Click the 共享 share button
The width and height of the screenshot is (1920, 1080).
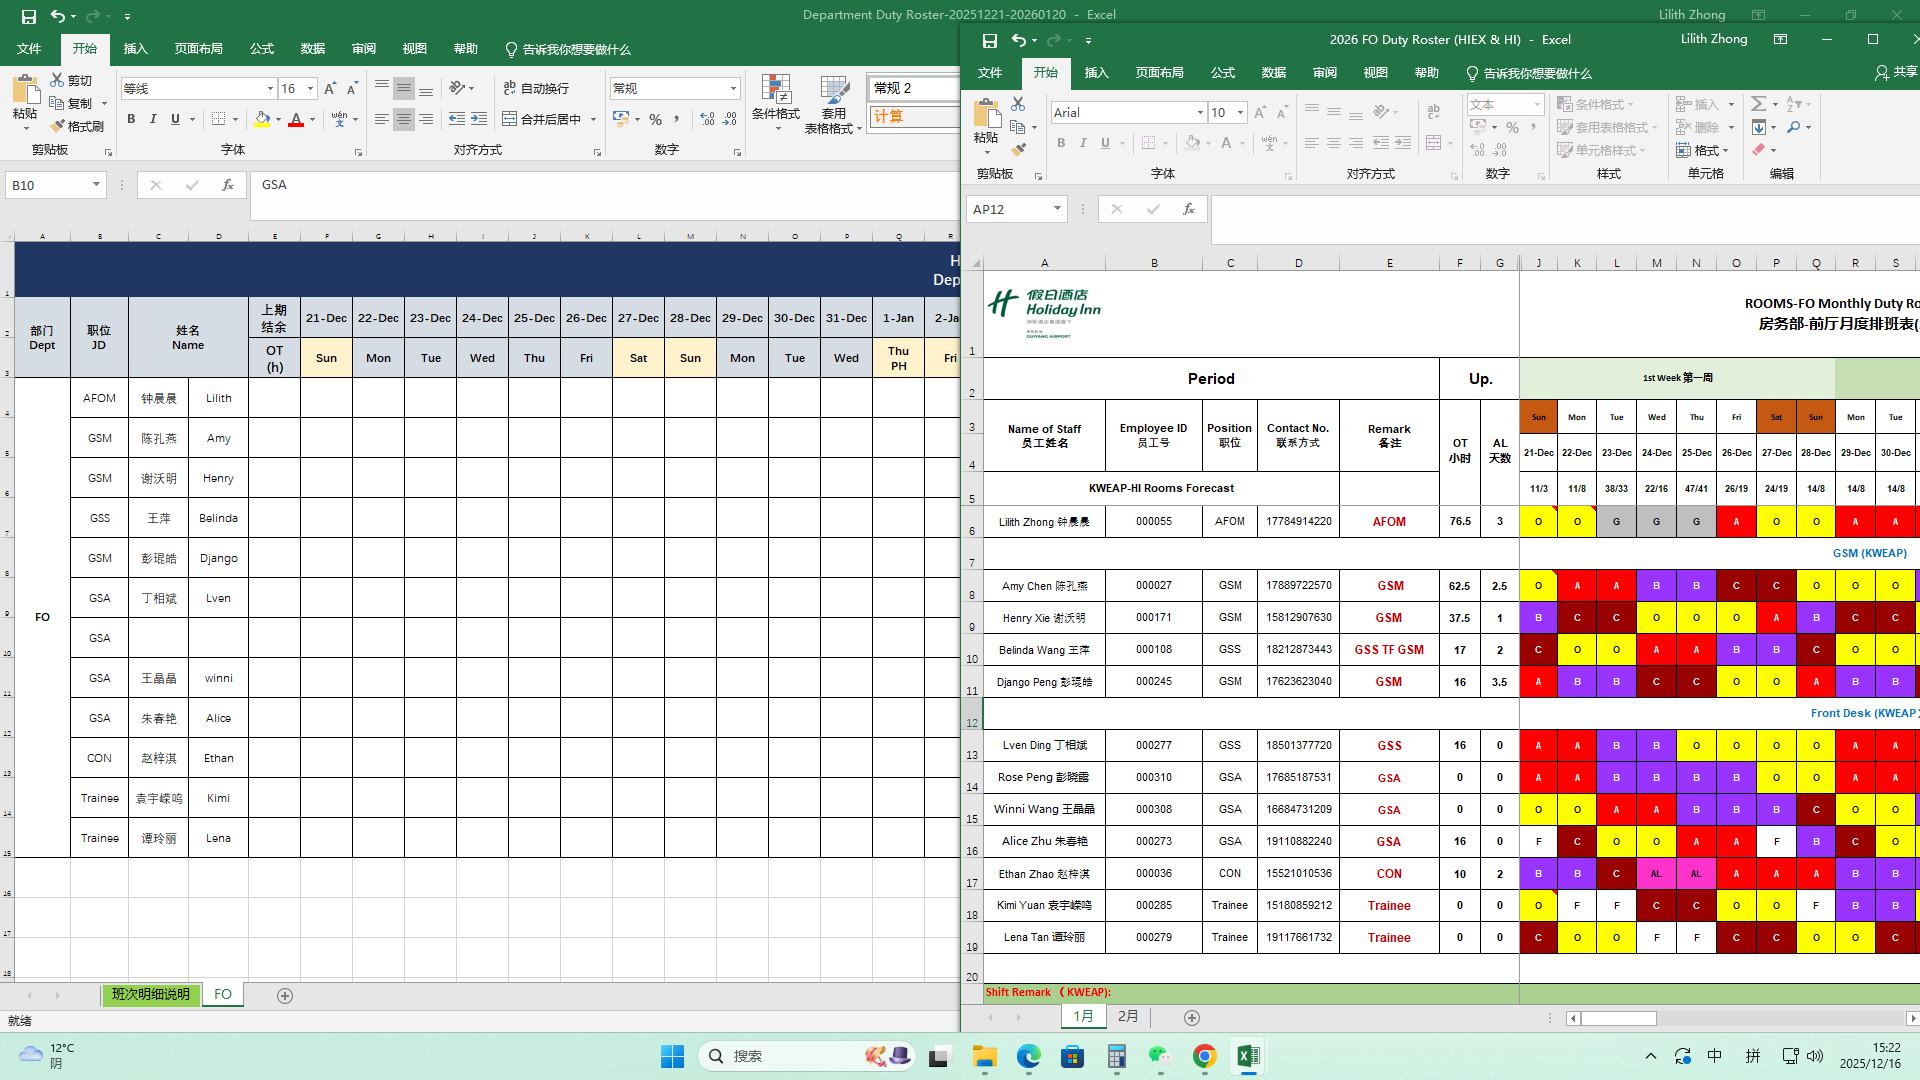coord(1896,73)
